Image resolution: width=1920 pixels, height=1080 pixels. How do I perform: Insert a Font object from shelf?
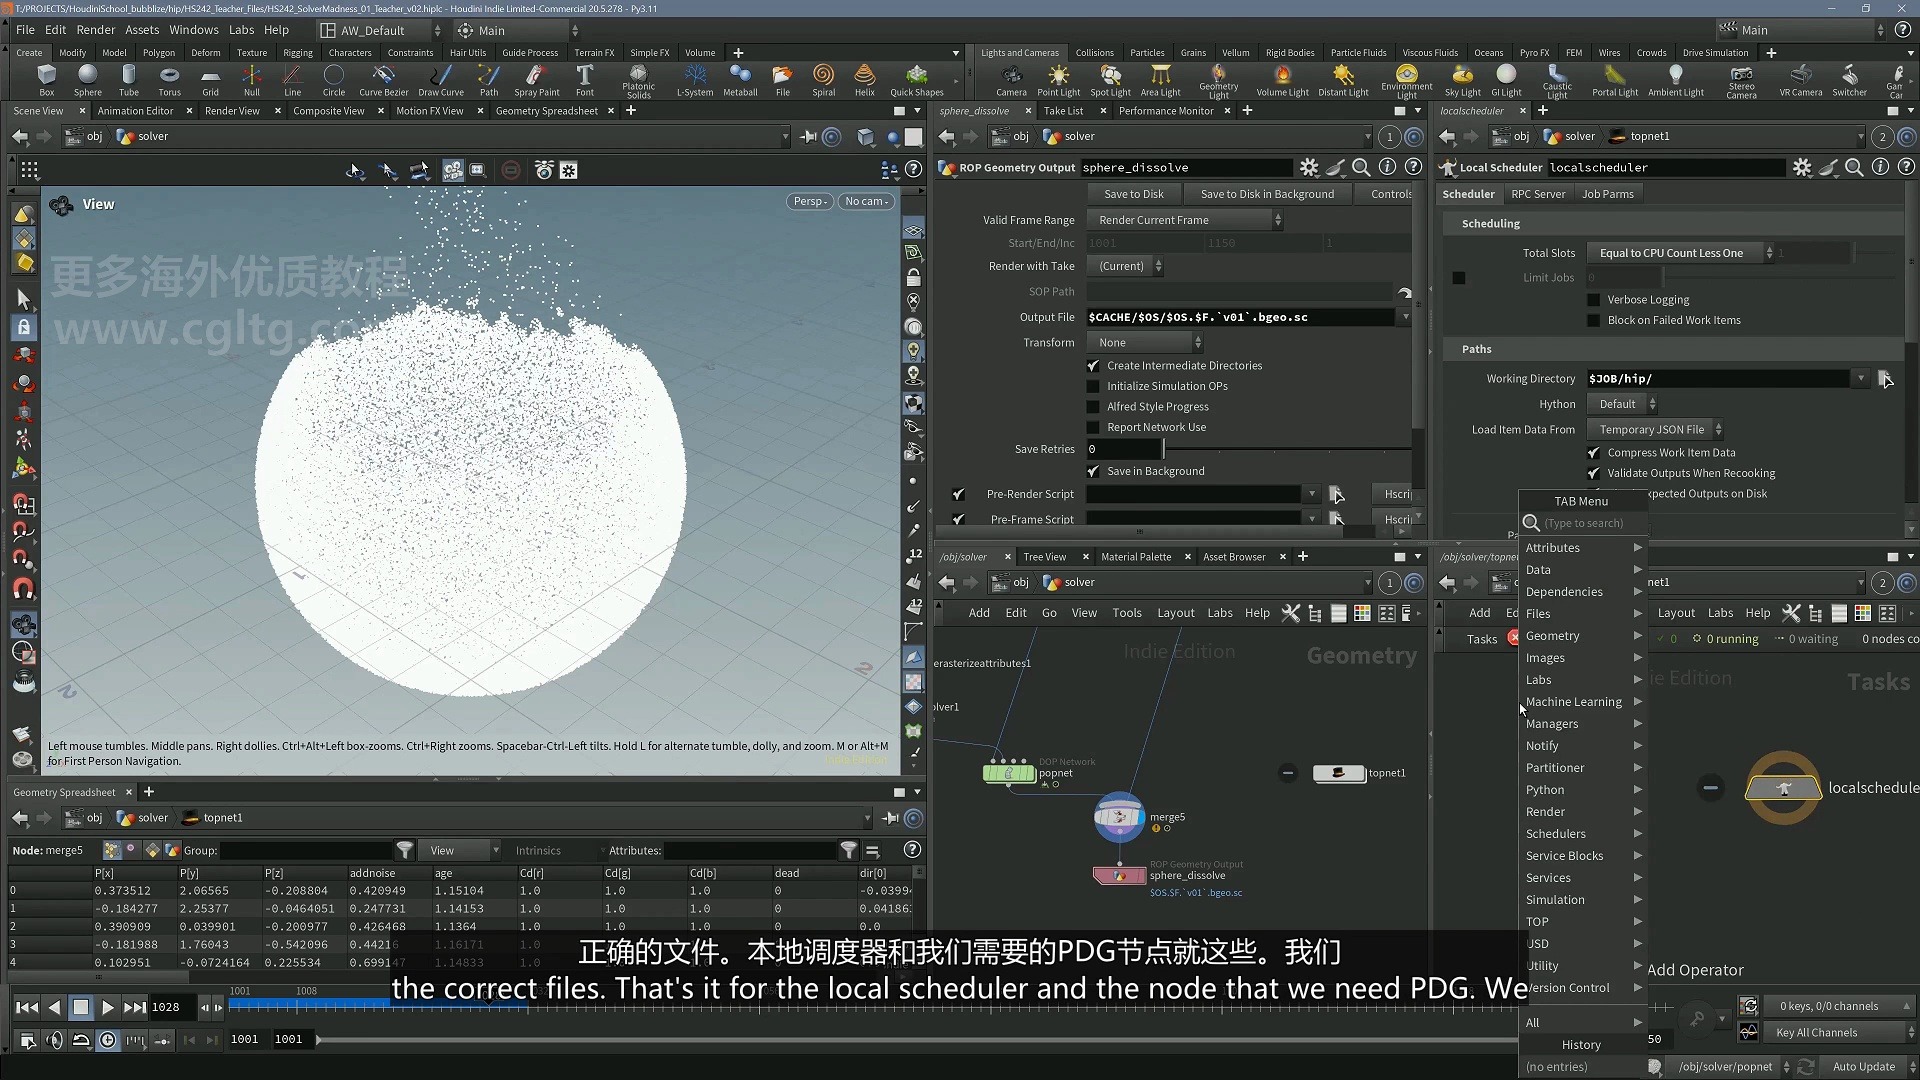tap(585, 80)
